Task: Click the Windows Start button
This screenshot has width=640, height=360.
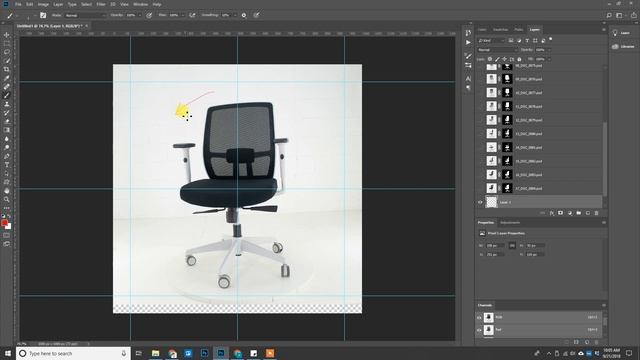Action: click(7, 353)
